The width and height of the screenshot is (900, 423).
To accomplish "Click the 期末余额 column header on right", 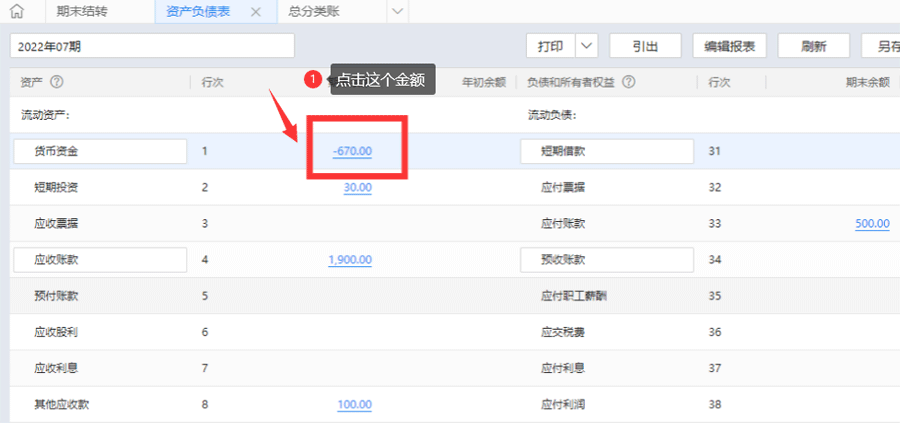I will point(867,83).
